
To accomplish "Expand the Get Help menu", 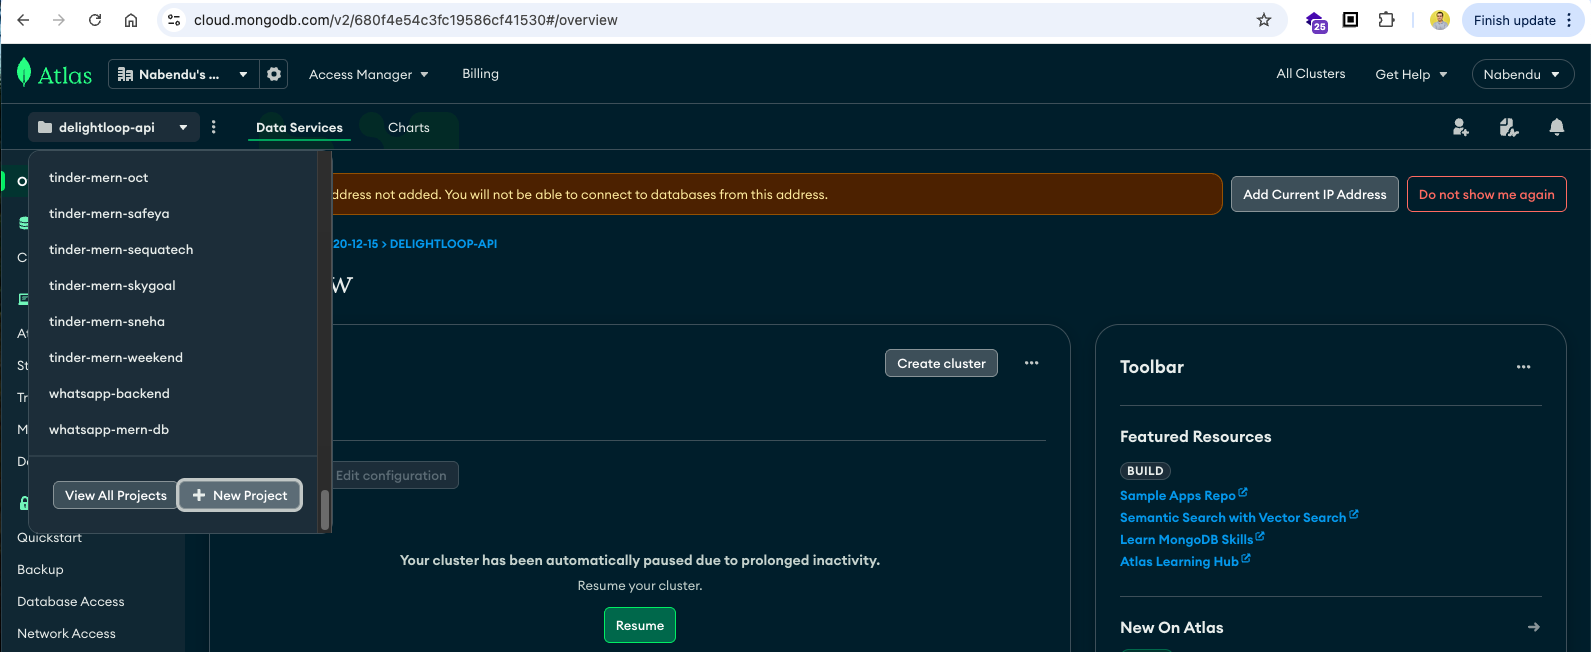I will coord(1411,74).
